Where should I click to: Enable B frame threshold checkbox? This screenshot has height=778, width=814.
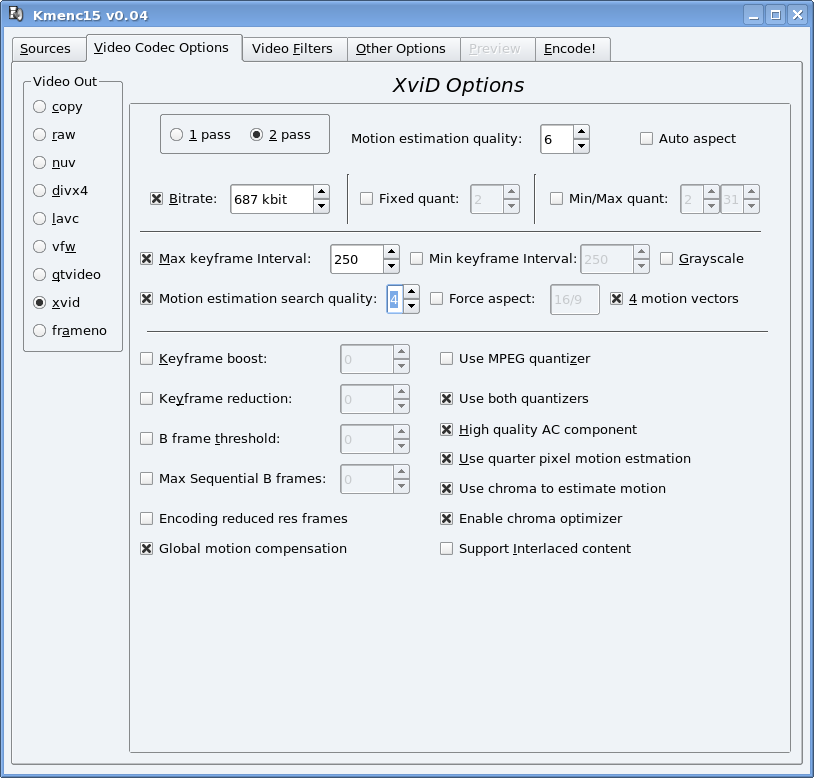click(146, 439)
